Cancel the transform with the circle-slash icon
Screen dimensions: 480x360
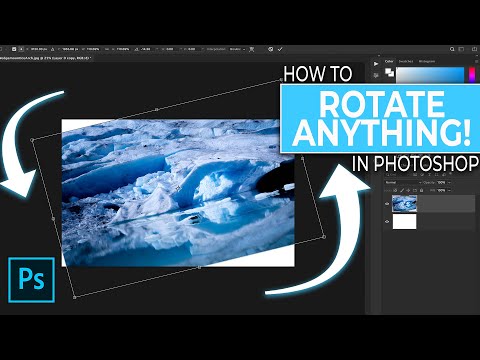coord(270,49)
